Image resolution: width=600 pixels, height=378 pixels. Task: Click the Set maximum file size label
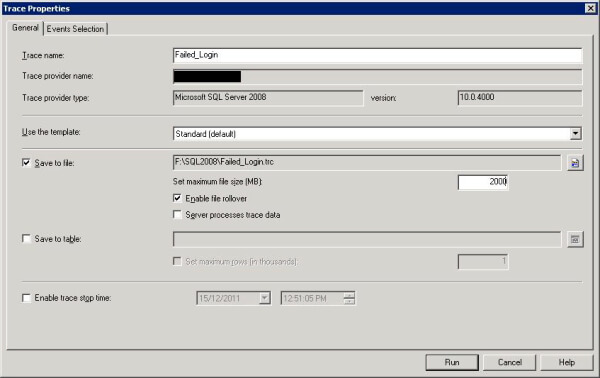click(217, 181)
